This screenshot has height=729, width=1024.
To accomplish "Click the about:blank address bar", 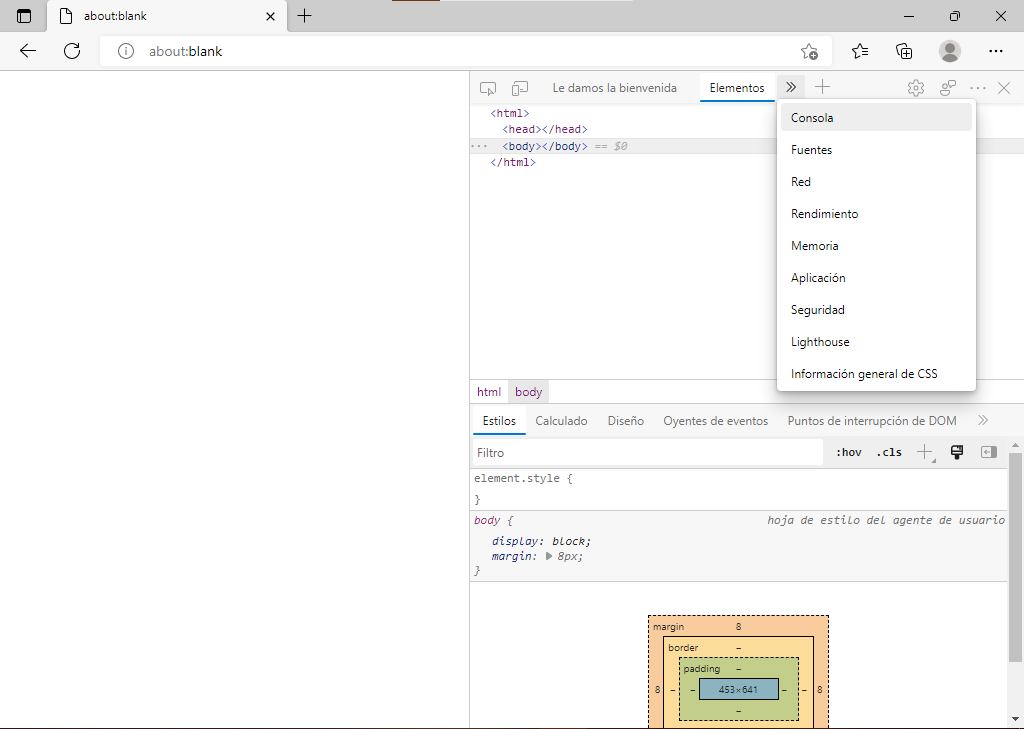I will [466, 51].
